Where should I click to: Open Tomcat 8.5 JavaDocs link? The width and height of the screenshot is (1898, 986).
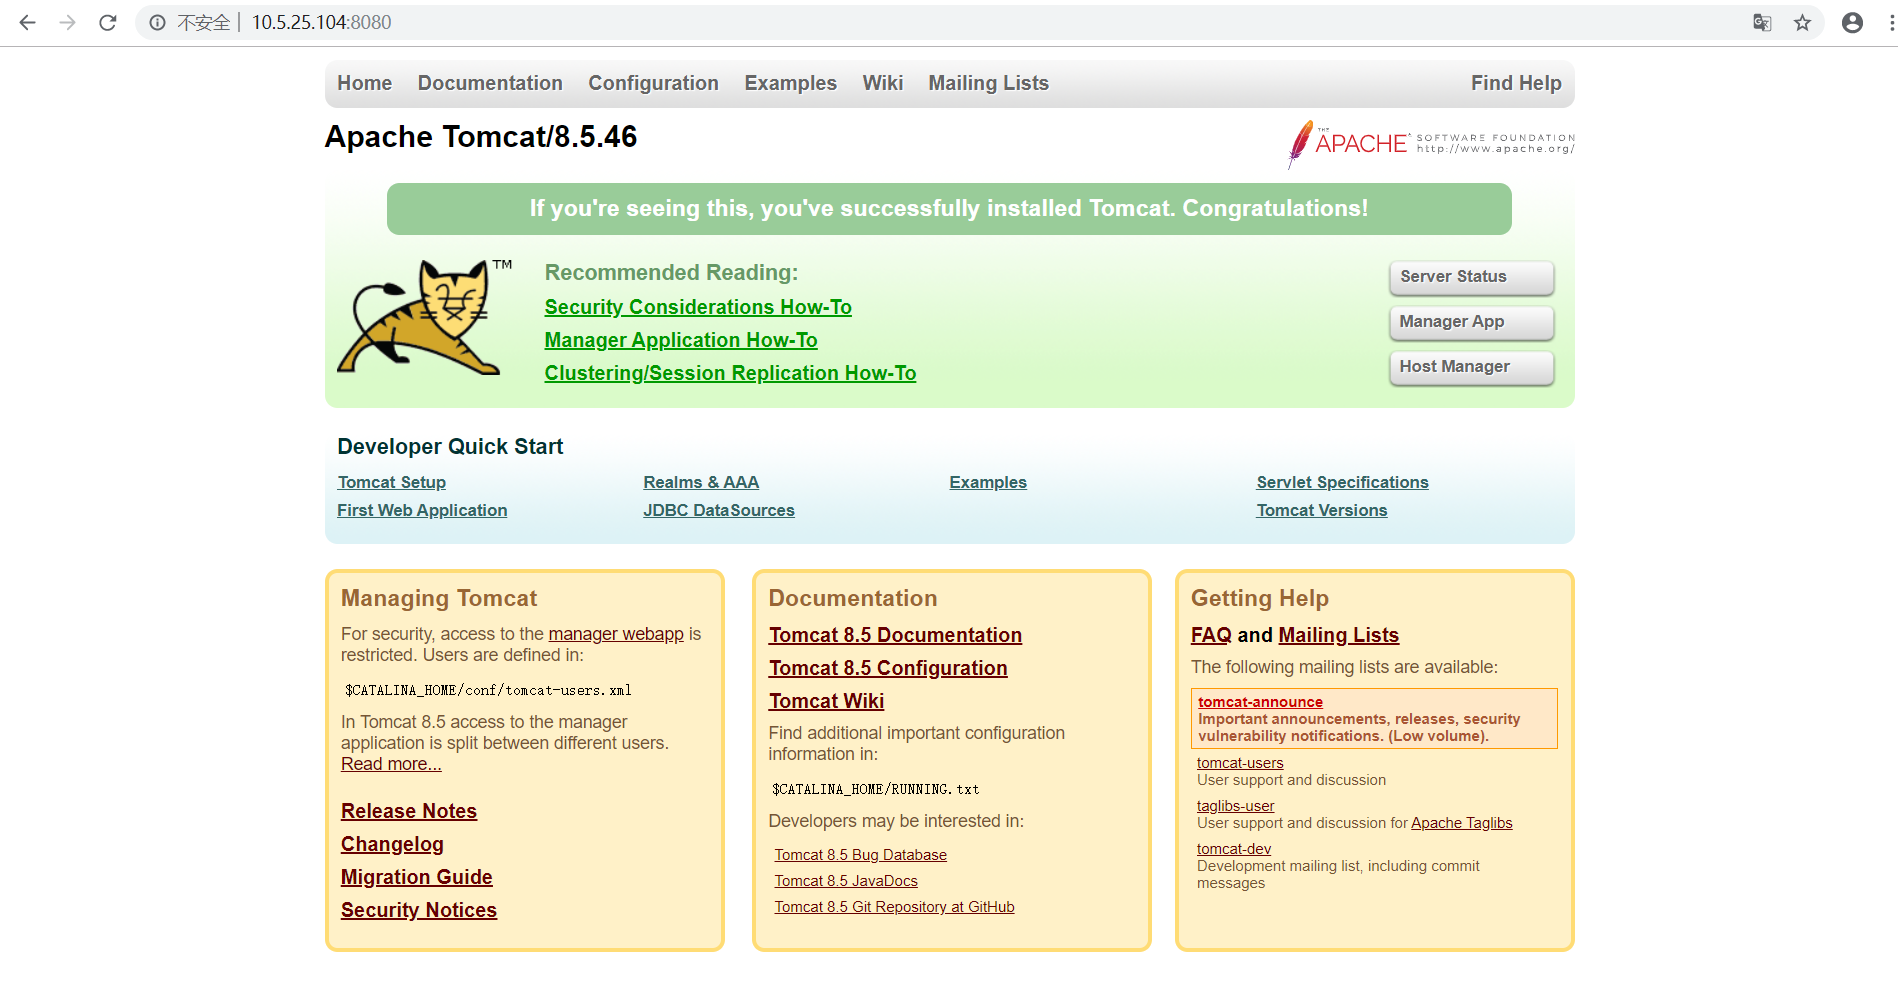[846, 881]
